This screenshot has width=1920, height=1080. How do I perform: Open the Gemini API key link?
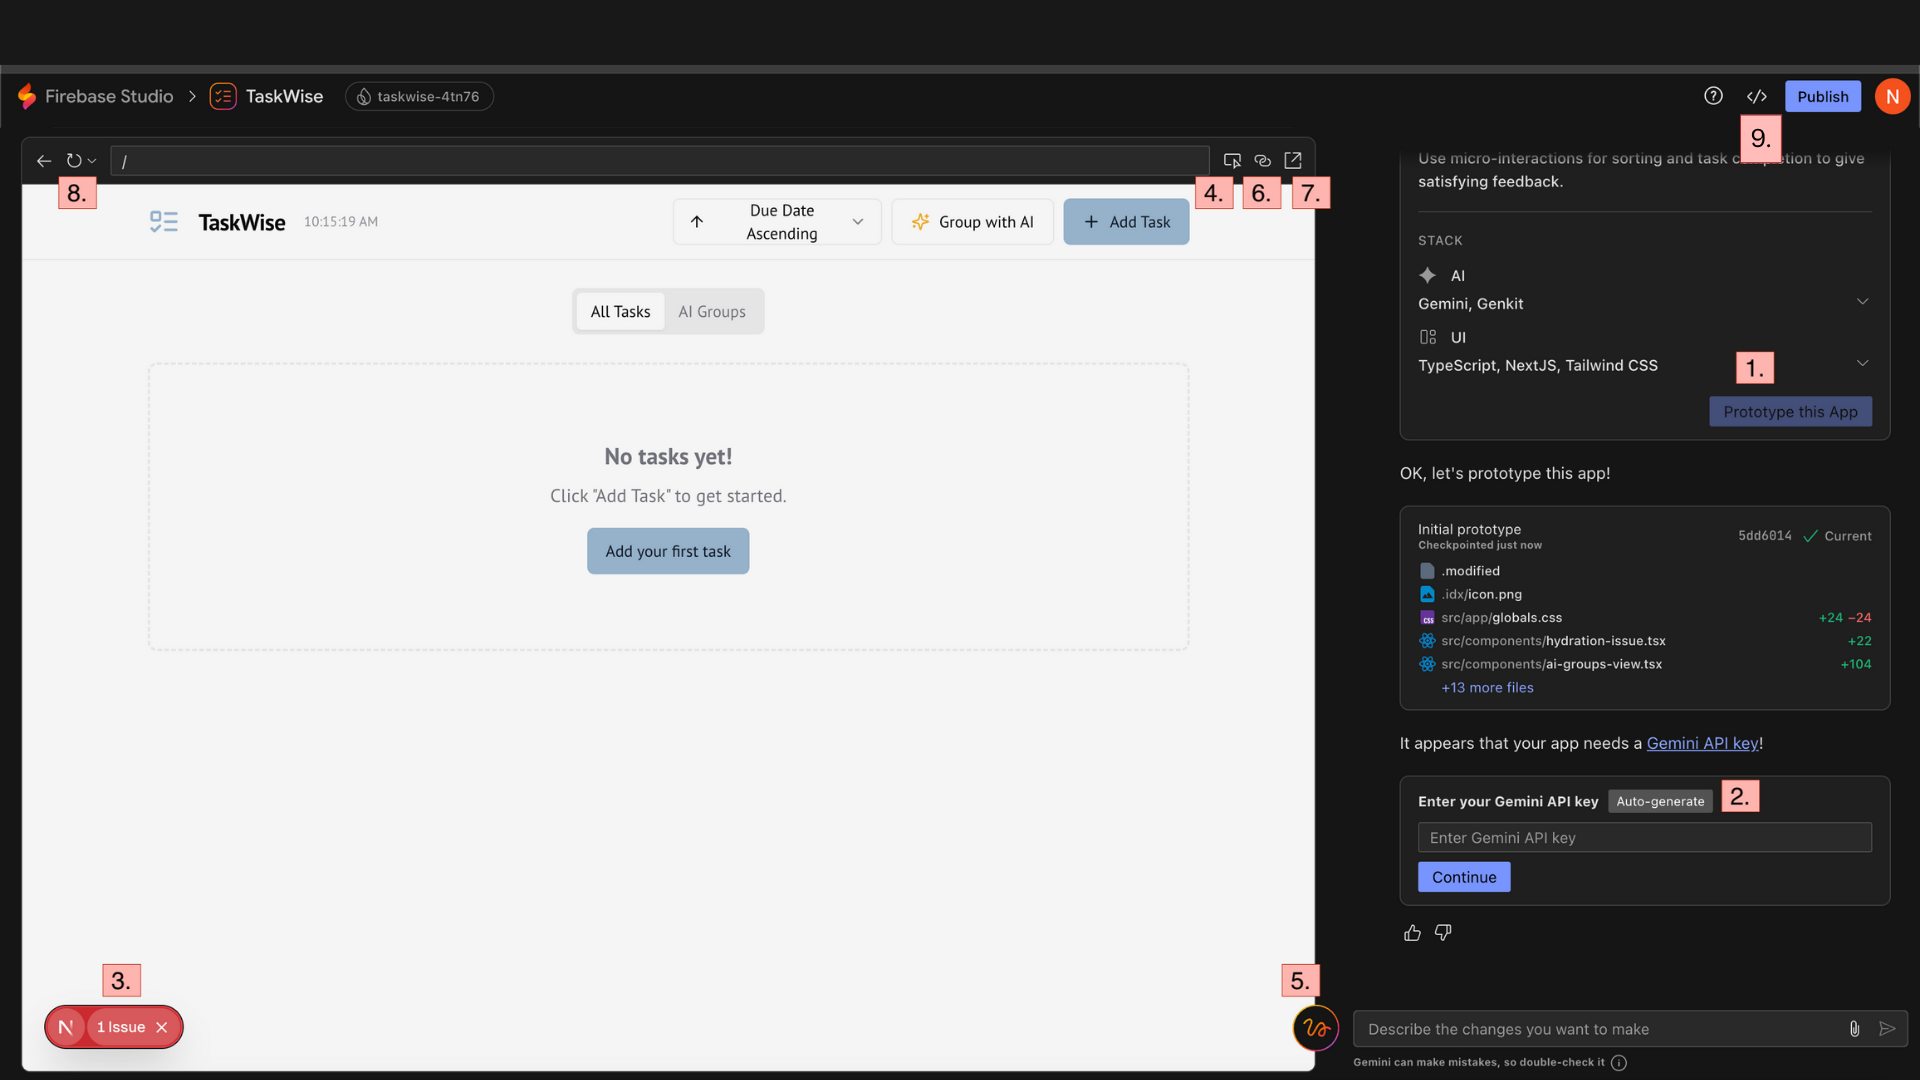click(1702, 743)
